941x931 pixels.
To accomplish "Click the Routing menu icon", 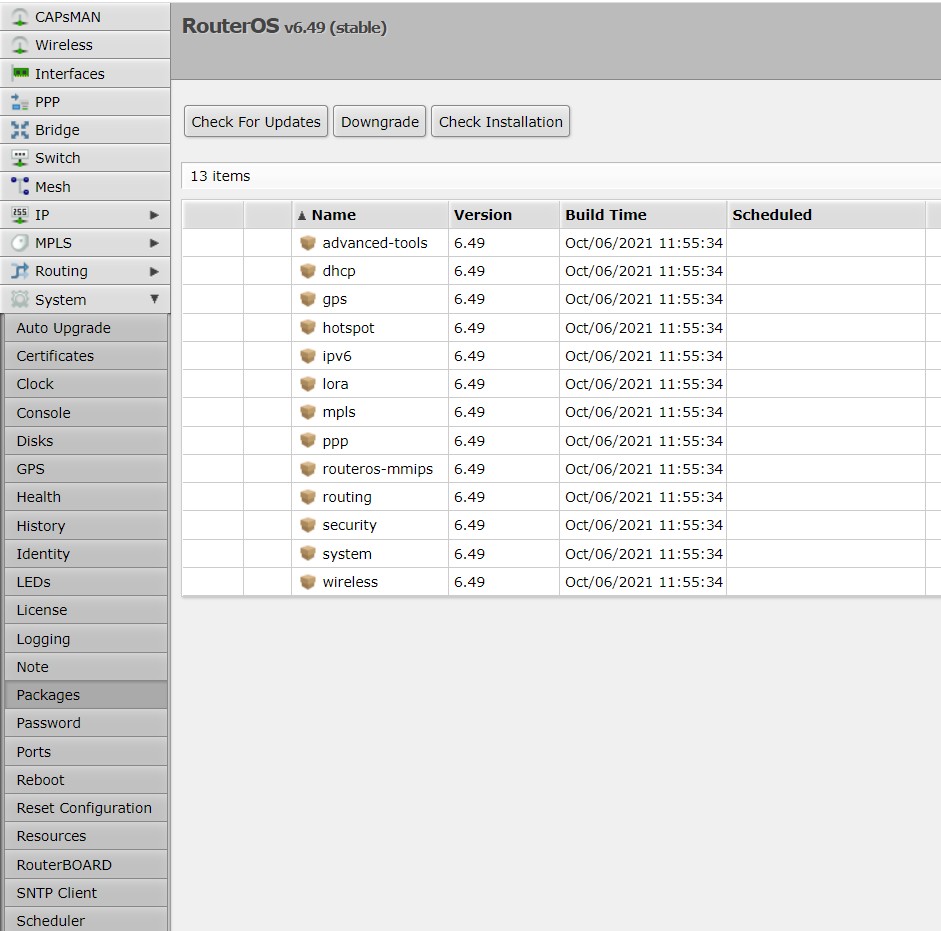I will 20,271.
